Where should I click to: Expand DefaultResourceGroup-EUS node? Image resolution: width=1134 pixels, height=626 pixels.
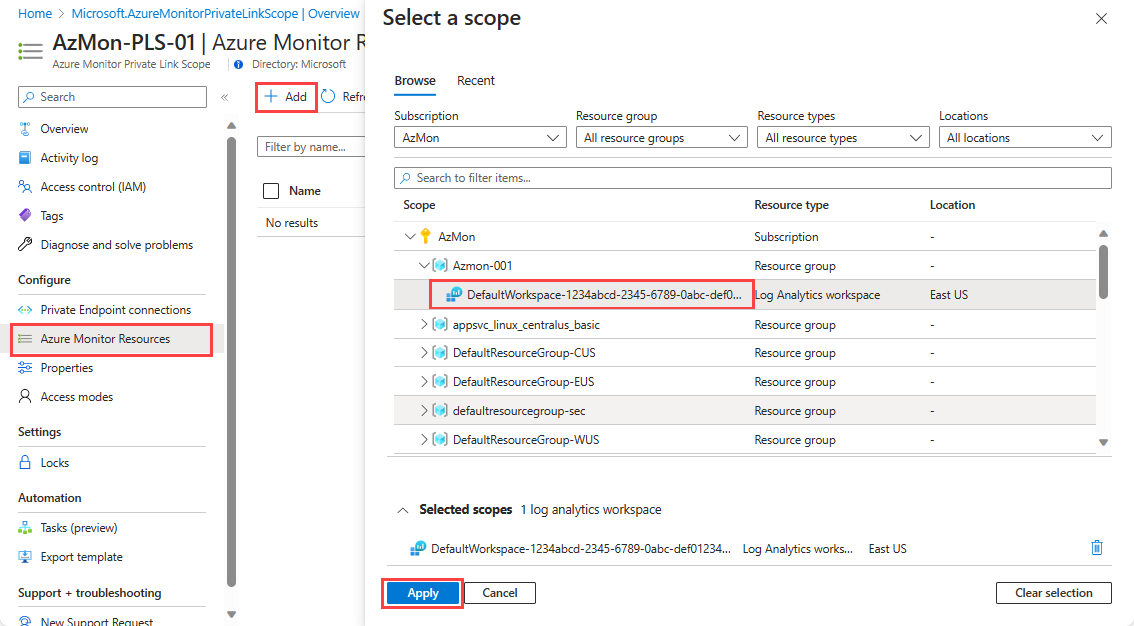pos(424,382)
